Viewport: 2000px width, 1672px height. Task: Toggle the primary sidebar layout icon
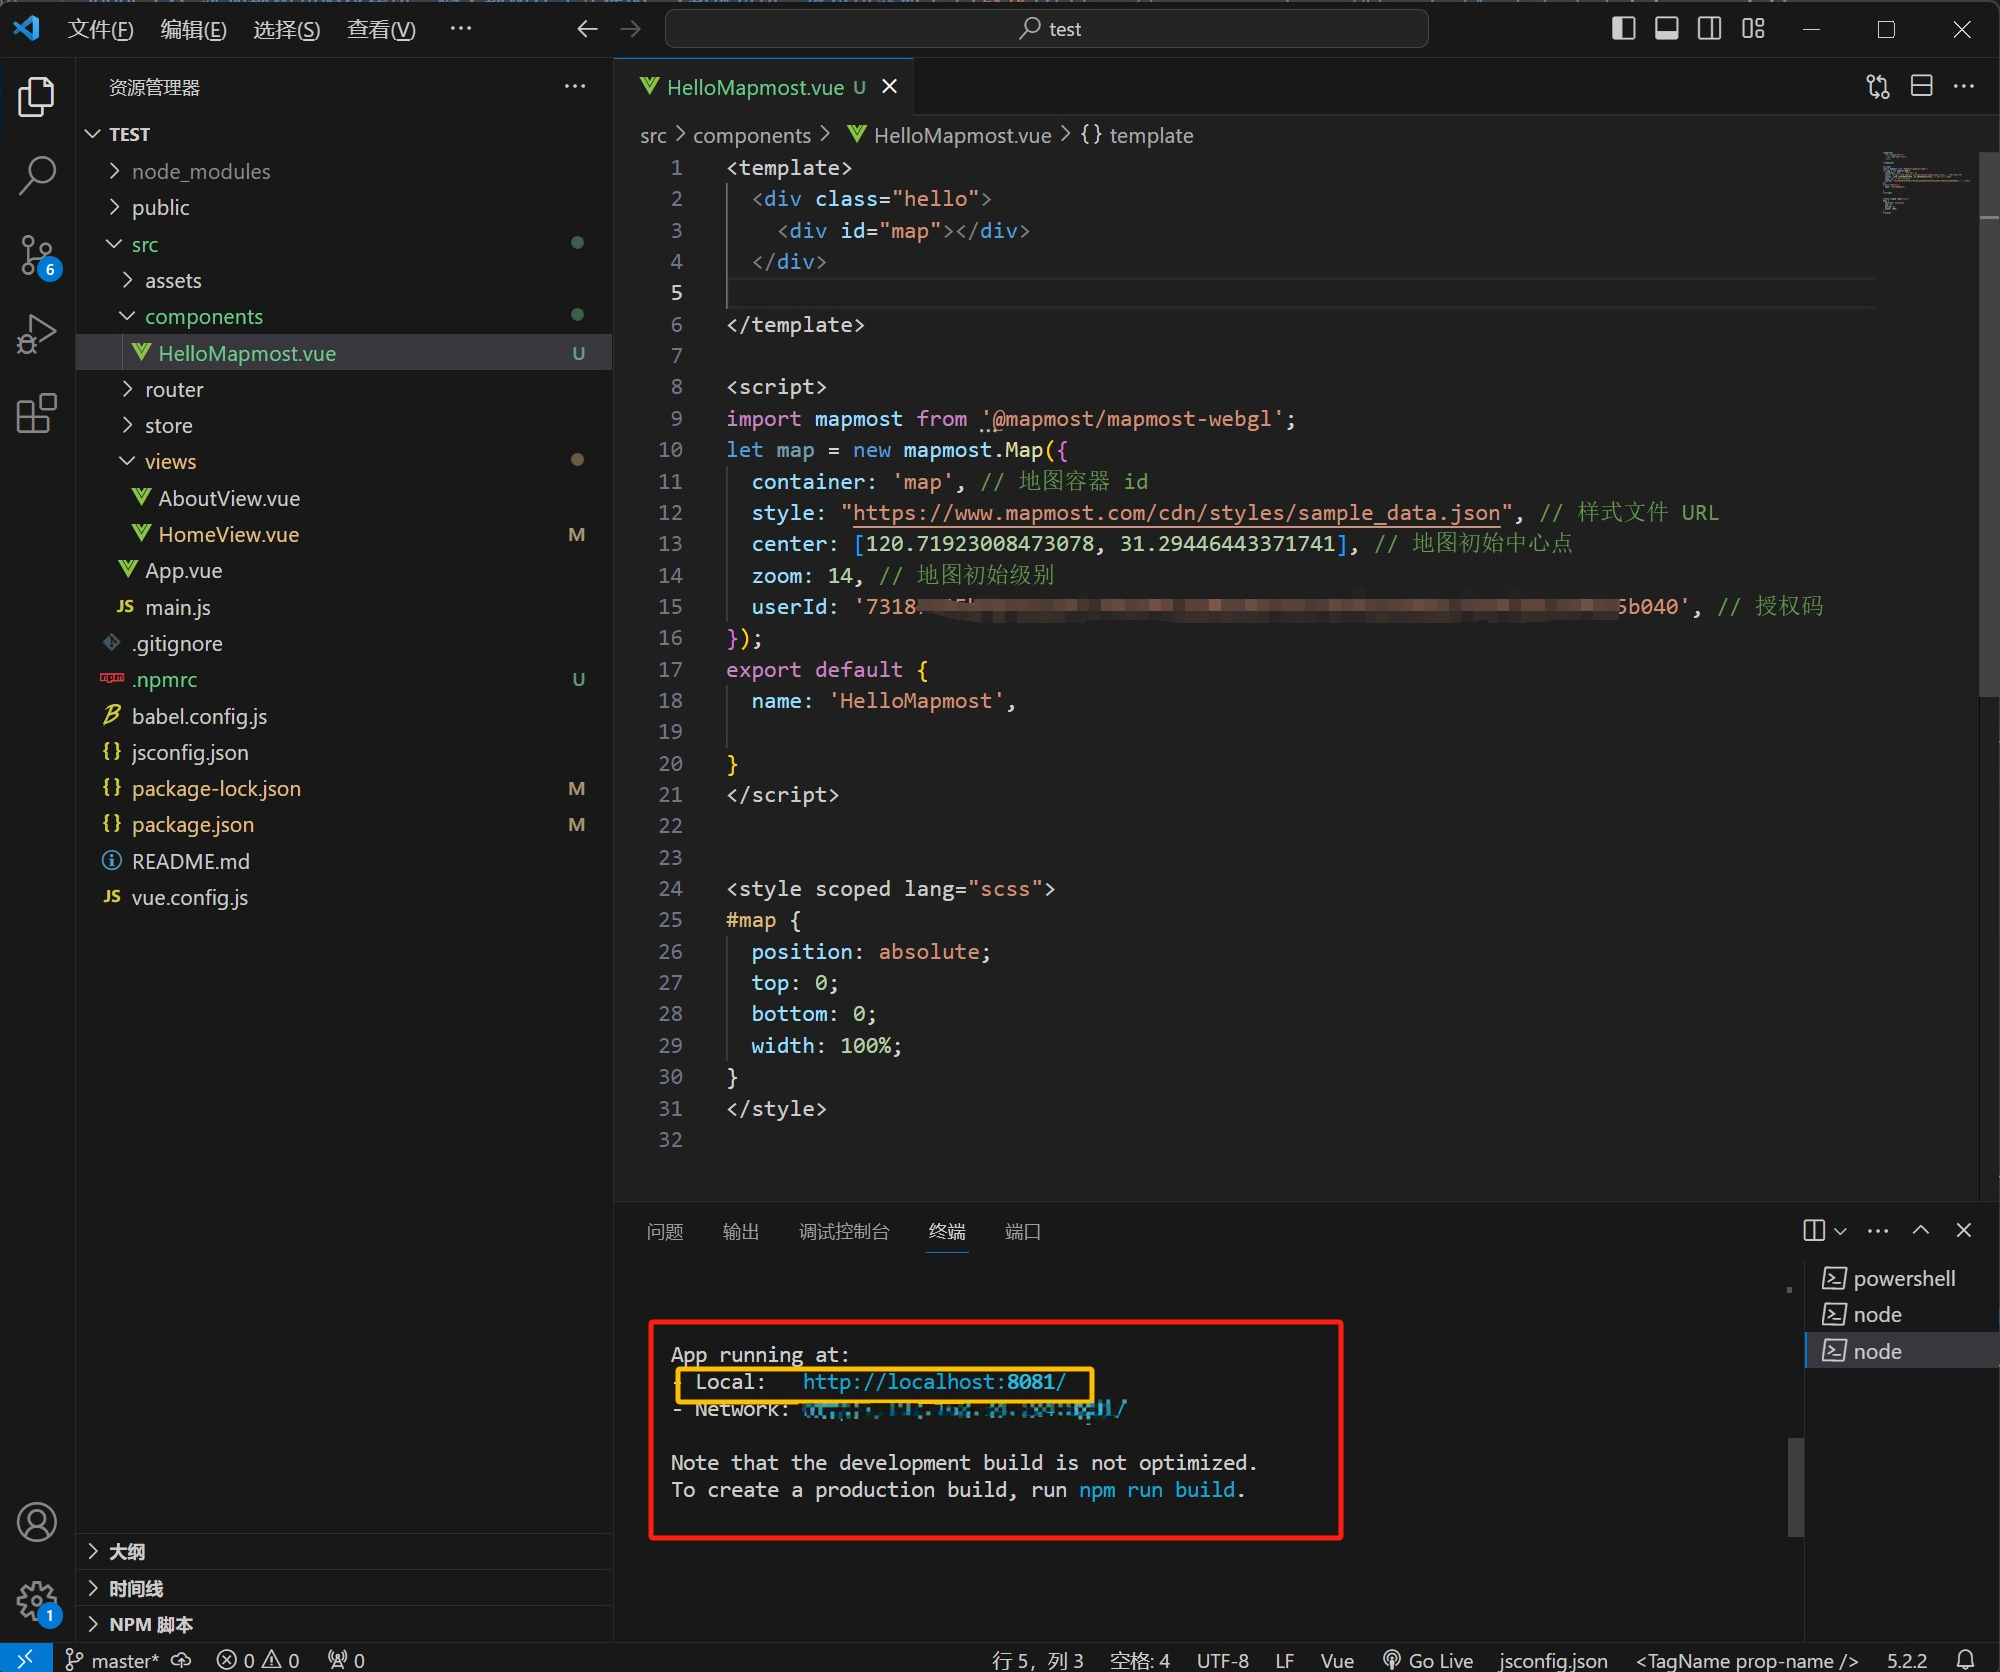(1624, 29)
